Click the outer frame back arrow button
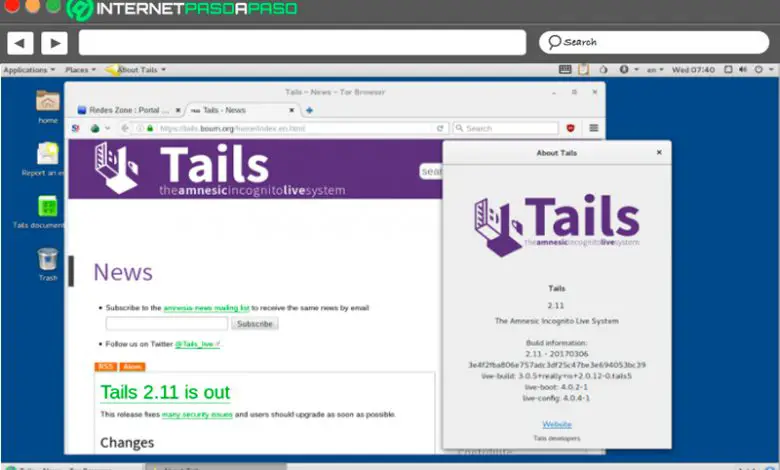The image size is (780, 470). (x=20, y=43)
